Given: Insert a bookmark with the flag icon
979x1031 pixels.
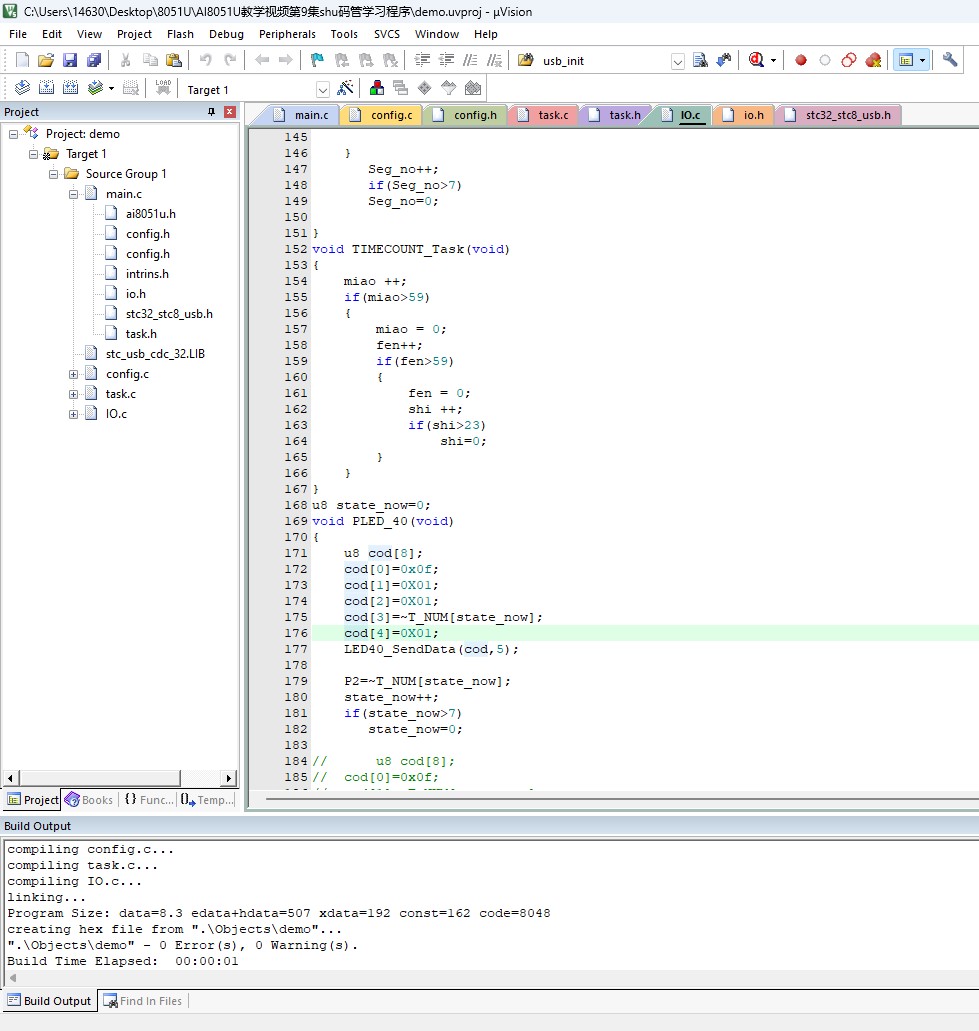Looking at the screenshot, I should [x=317, y=60].
